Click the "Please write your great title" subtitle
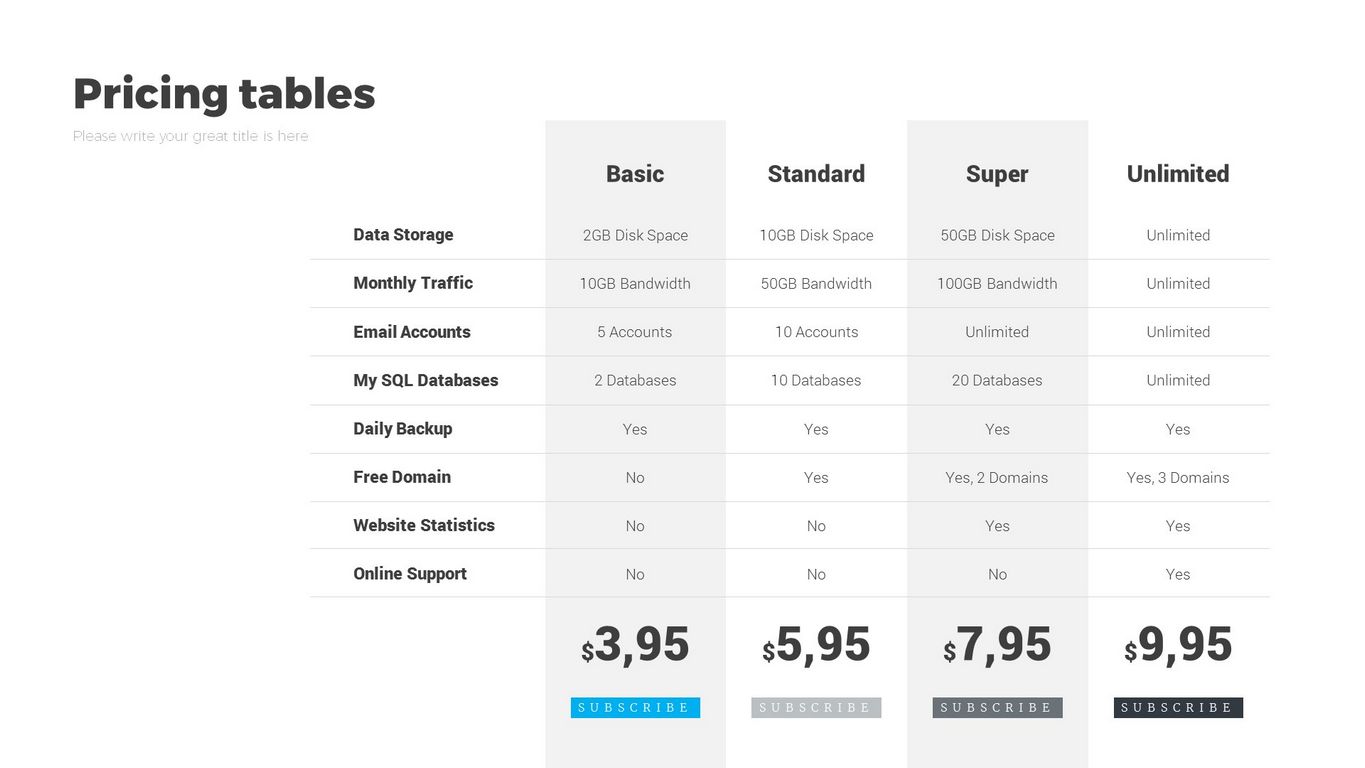The width and height of the screenshot is (1365, 768). (x=191, y=136)
